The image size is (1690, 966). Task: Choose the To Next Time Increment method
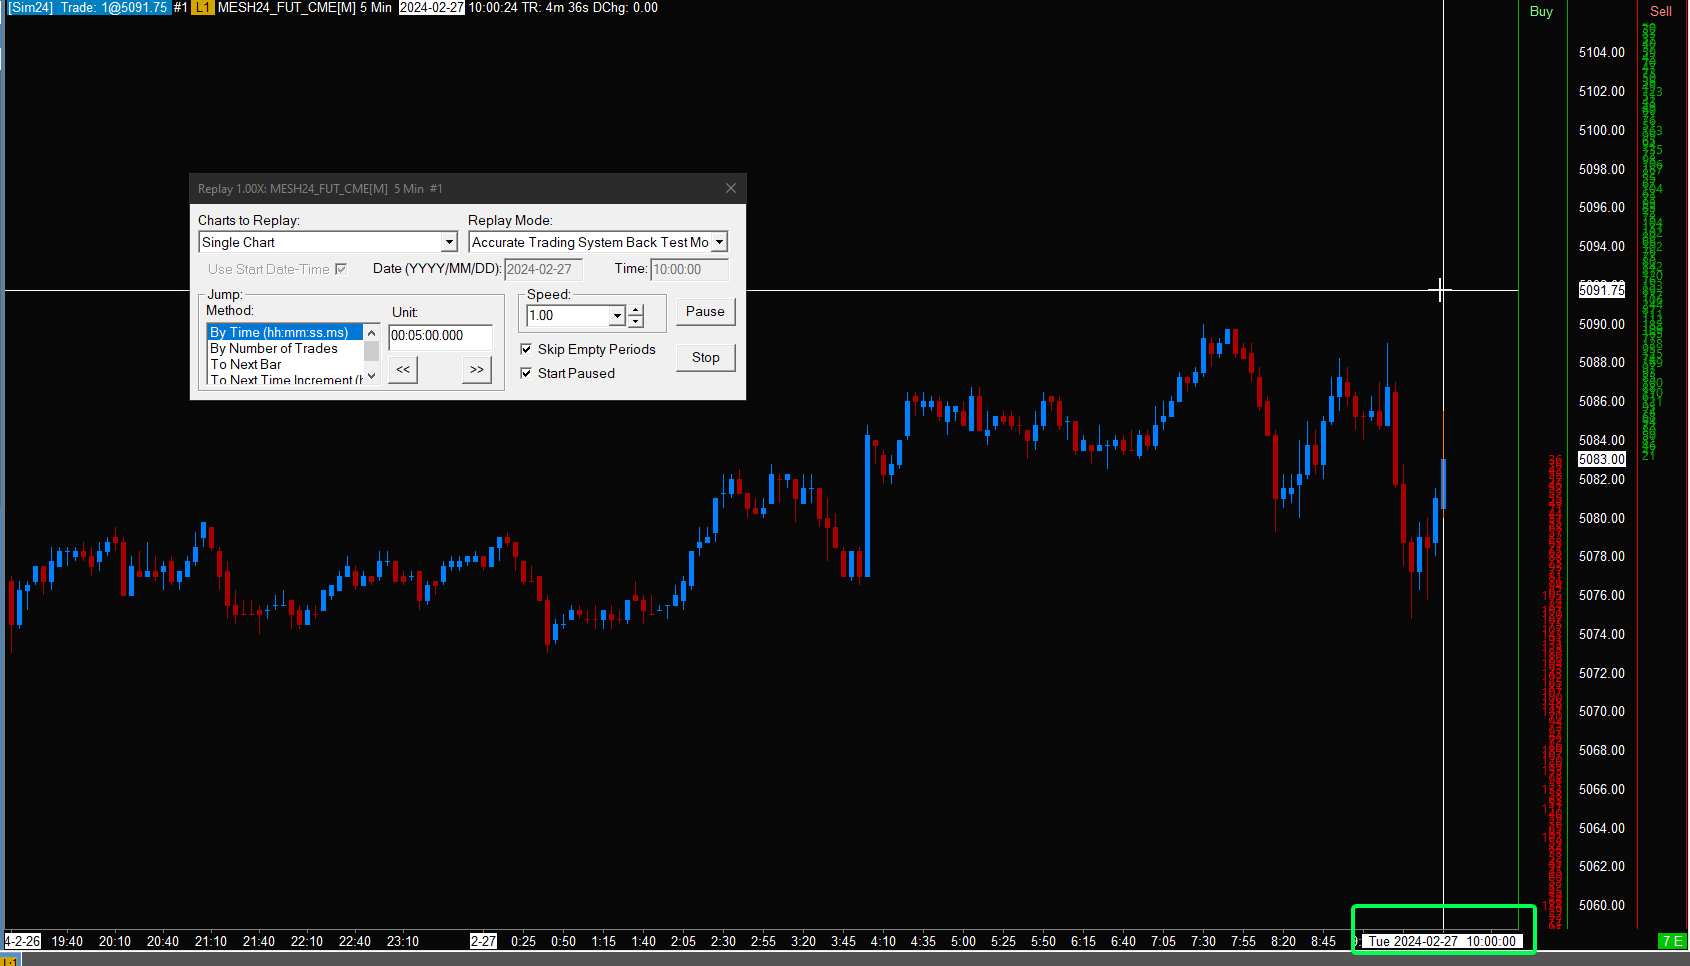coord(285,379)
